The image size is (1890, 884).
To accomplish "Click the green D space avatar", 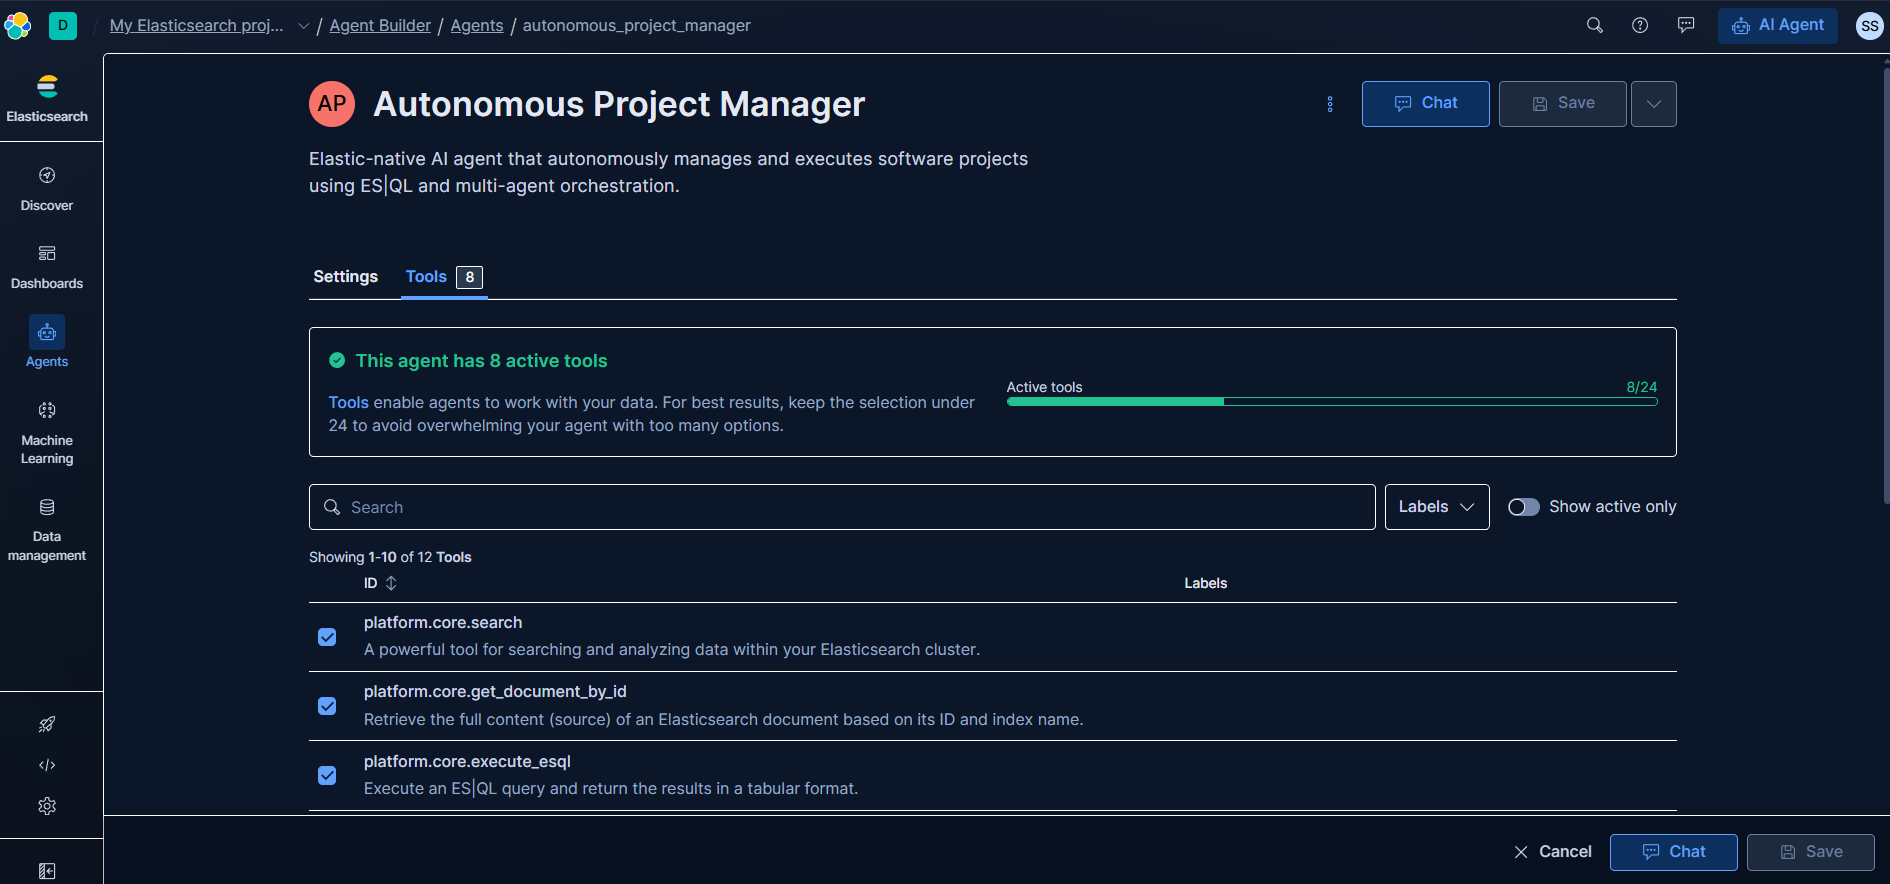I will point(63,25).
